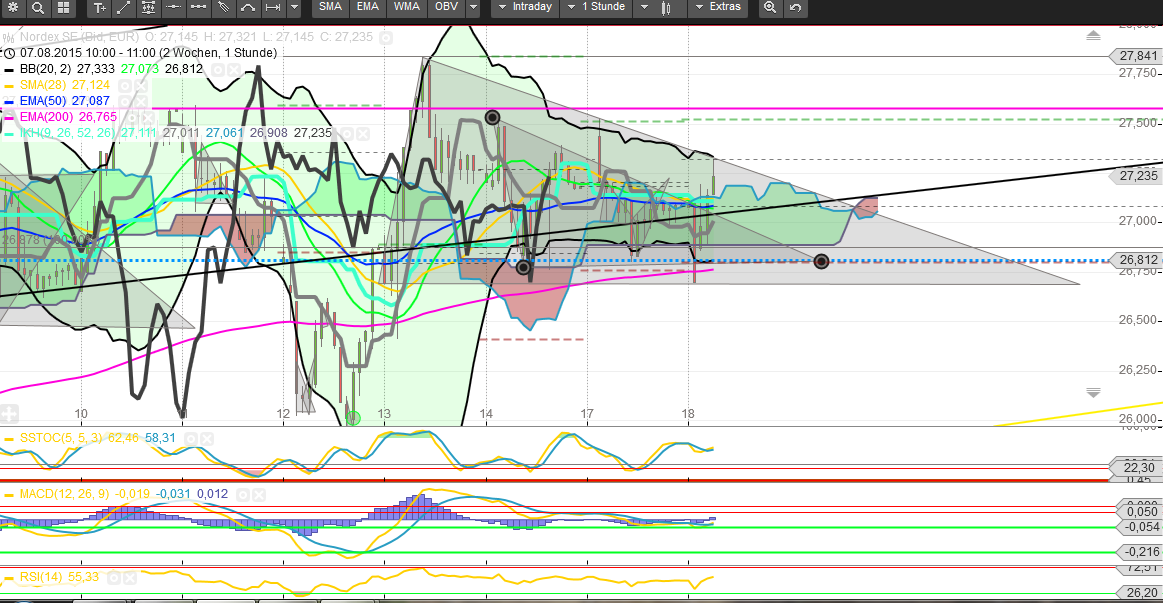The height and width of the screenshot is (603, 1163).
Task: Open the Extras dropdown menu
Action: coord(716,7)
